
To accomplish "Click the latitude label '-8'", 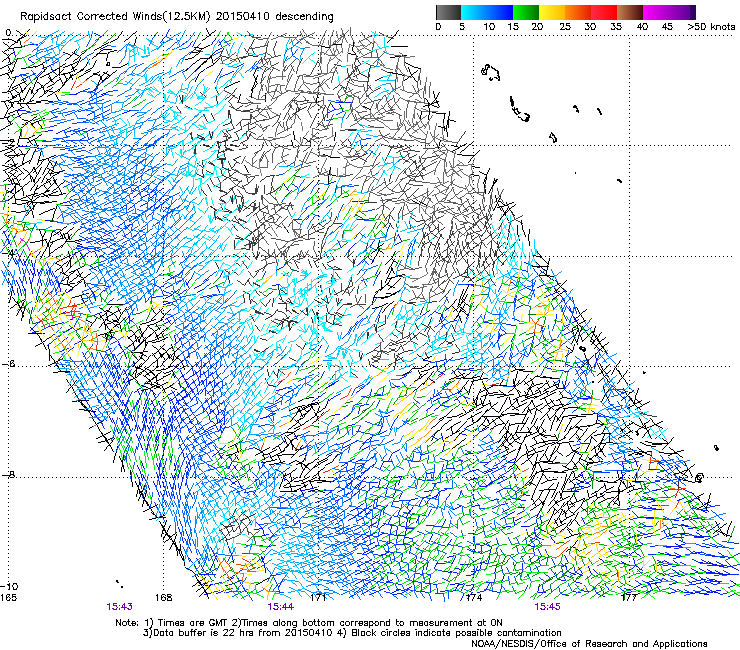I will (8, 475).
